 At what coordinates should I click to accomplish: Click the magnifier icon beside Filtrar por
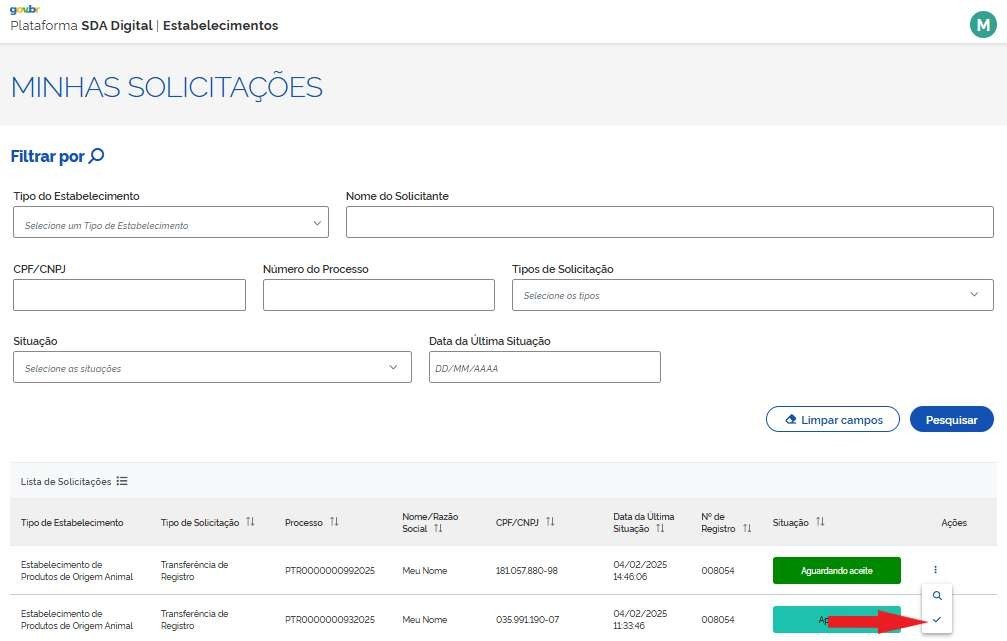(97, 156)
